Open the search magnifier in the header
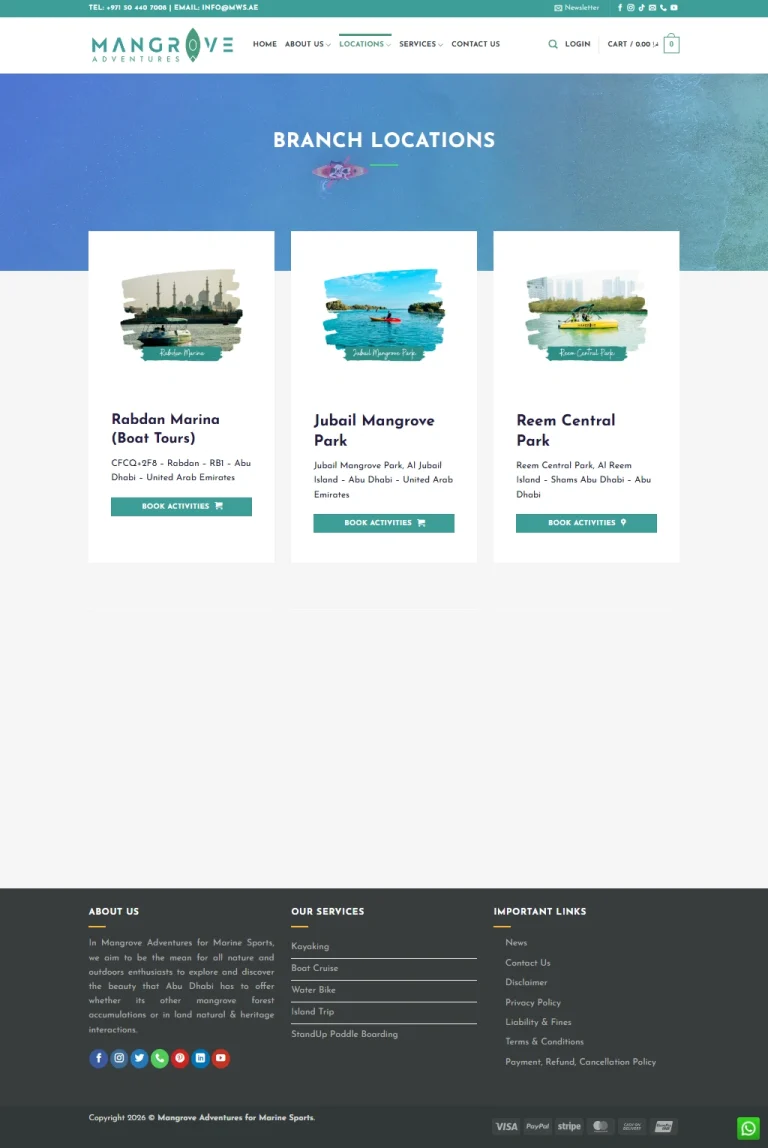This screenshot has height=1148, width=768. pyautogui.click(x=553, y=44)
